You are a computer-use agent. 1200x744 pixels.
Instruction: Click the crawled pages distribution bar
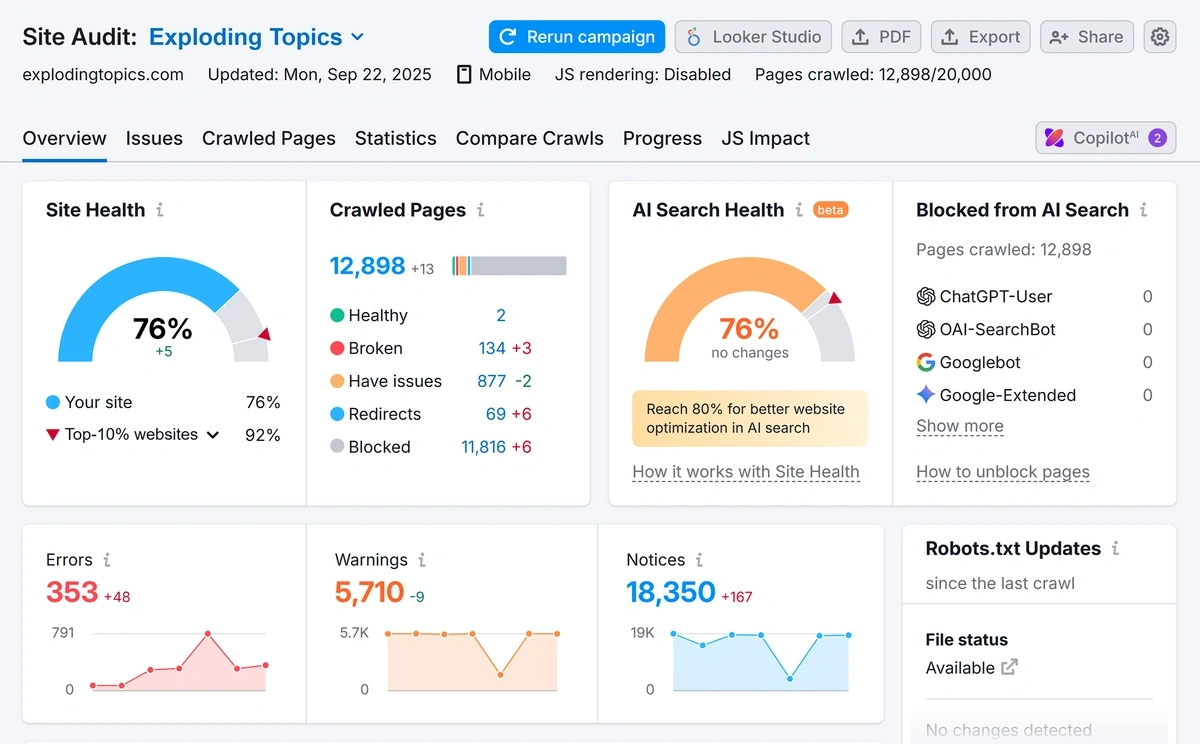coord(509,266)
